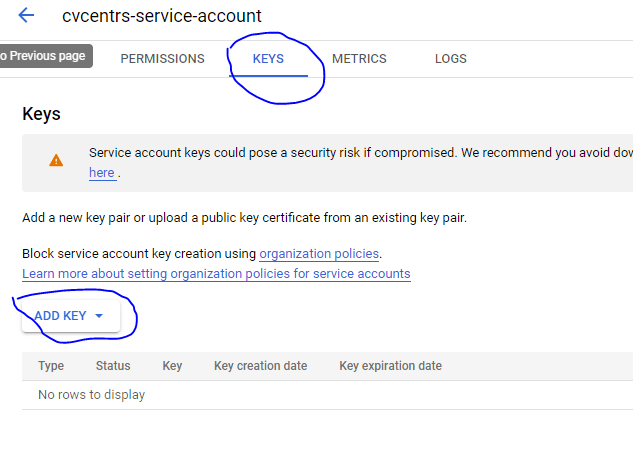Click the Type column header

coord(51,366)
